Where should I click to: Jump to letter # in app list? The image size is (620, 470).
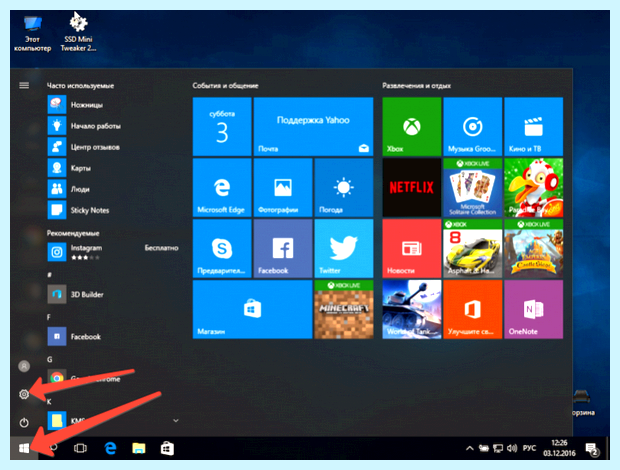pyautogui.click(x=49, y=275)
